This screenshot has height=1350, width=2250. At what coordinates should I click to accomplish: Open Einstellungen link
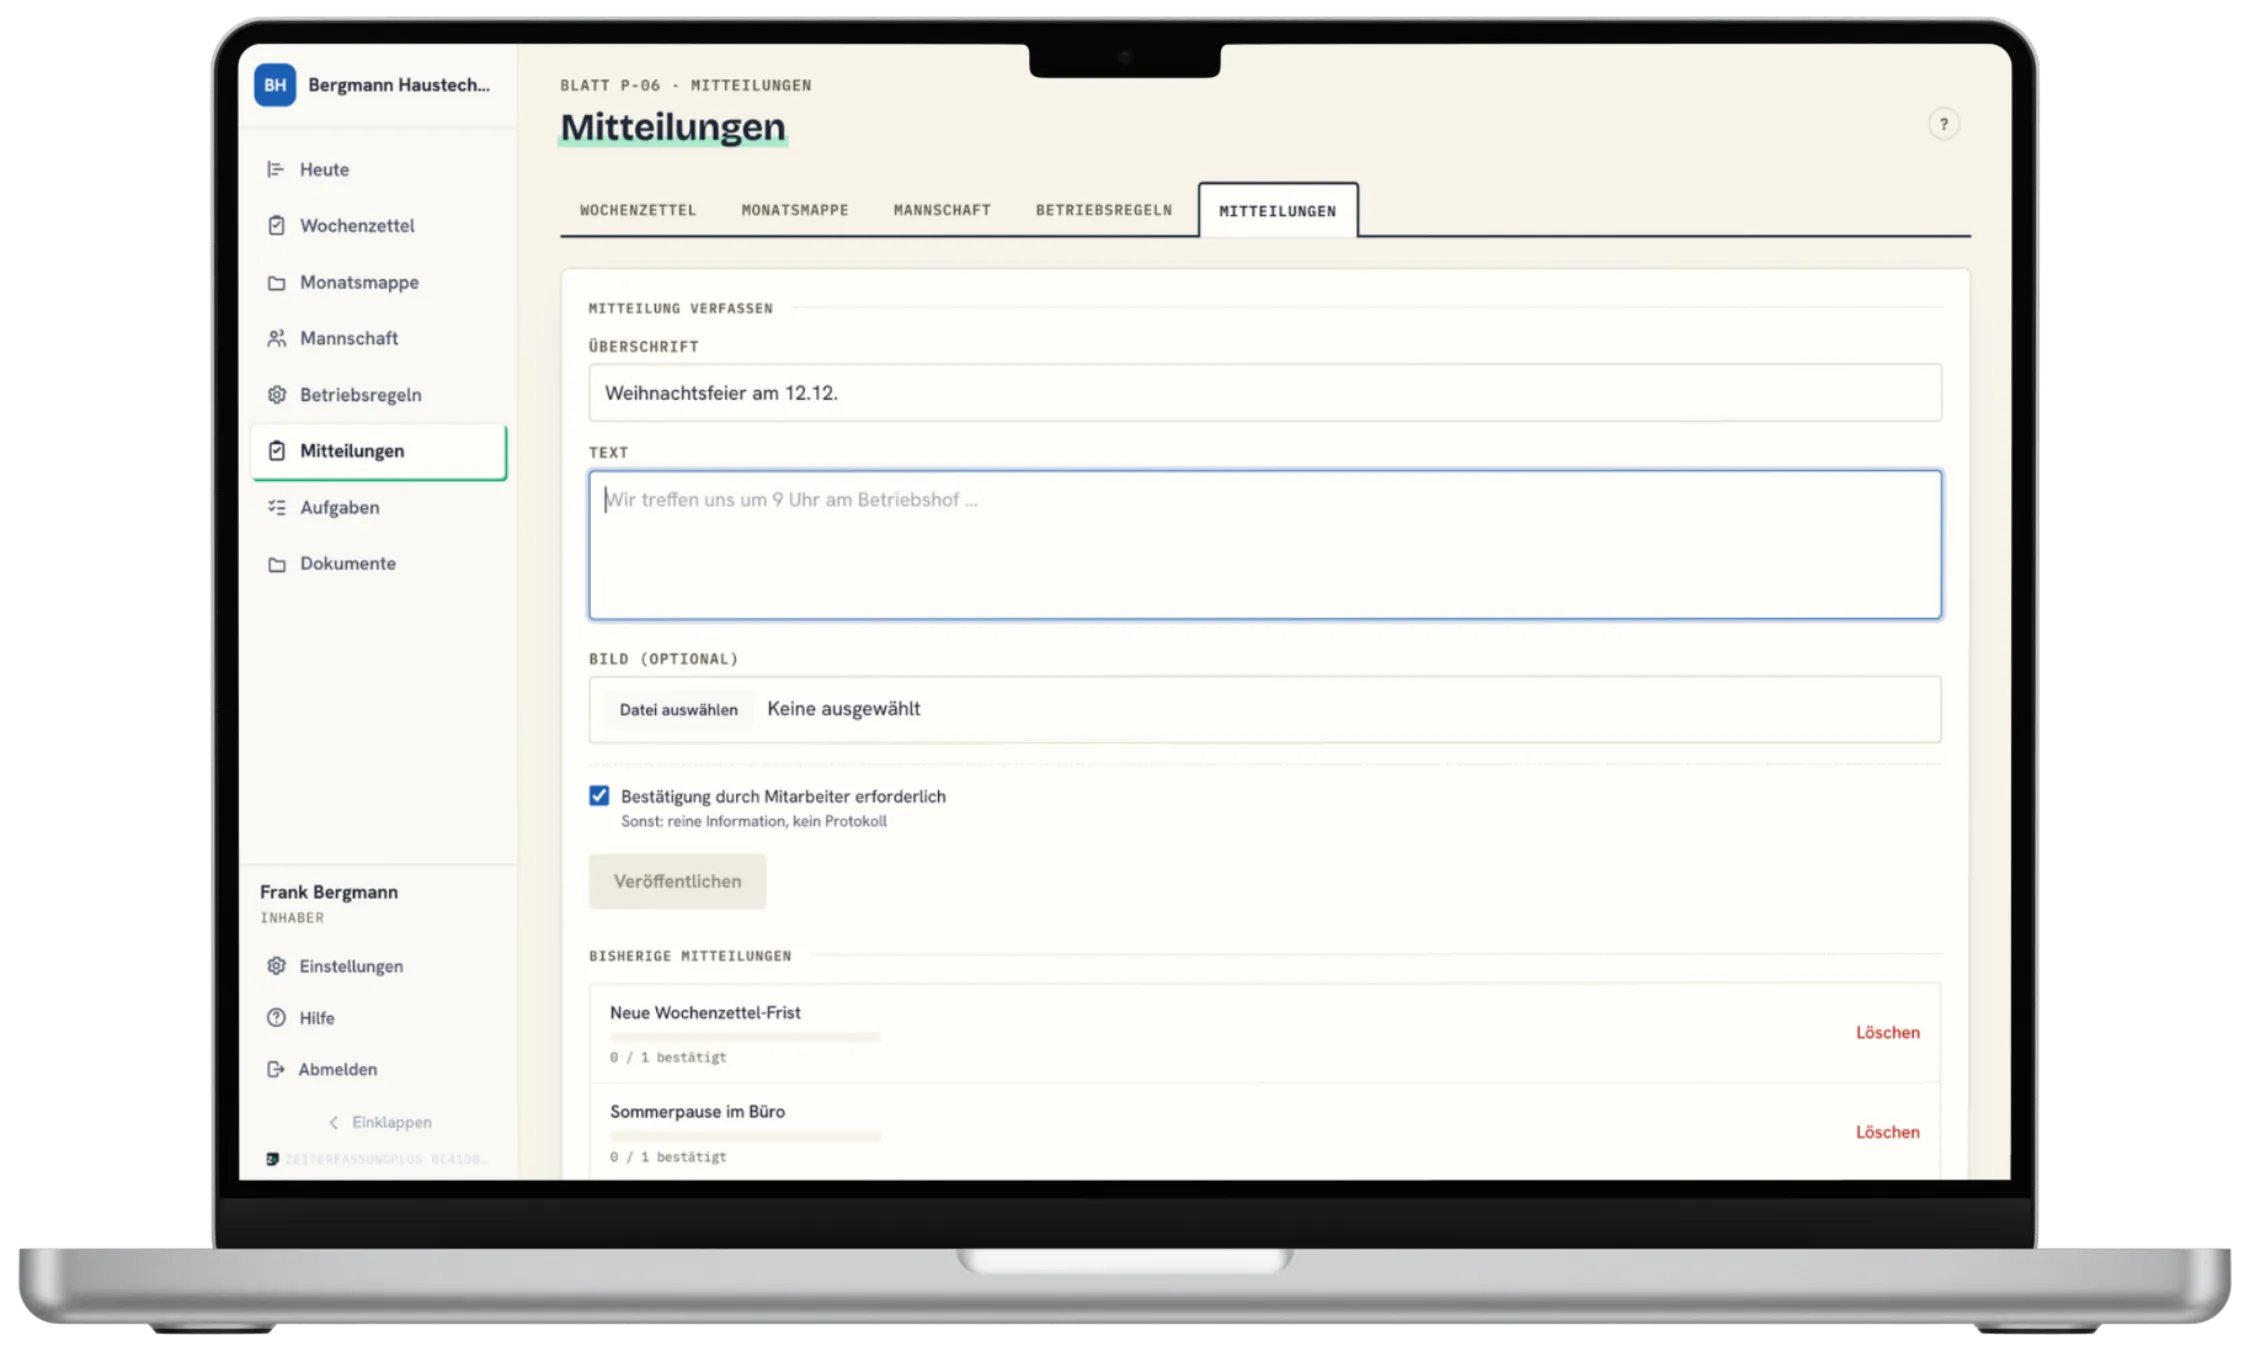pyautogui.click(x=351, y=966)
